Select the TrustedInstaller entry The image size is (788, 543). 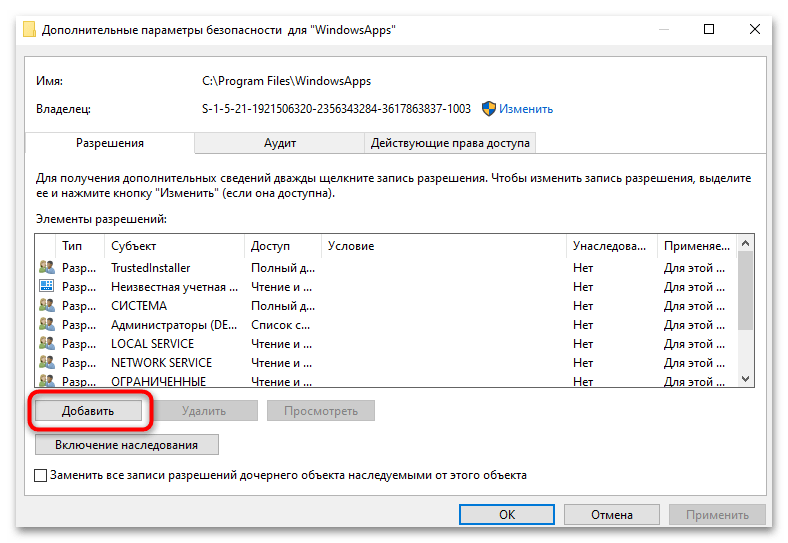pyautogui.click(x=386, y=267)
